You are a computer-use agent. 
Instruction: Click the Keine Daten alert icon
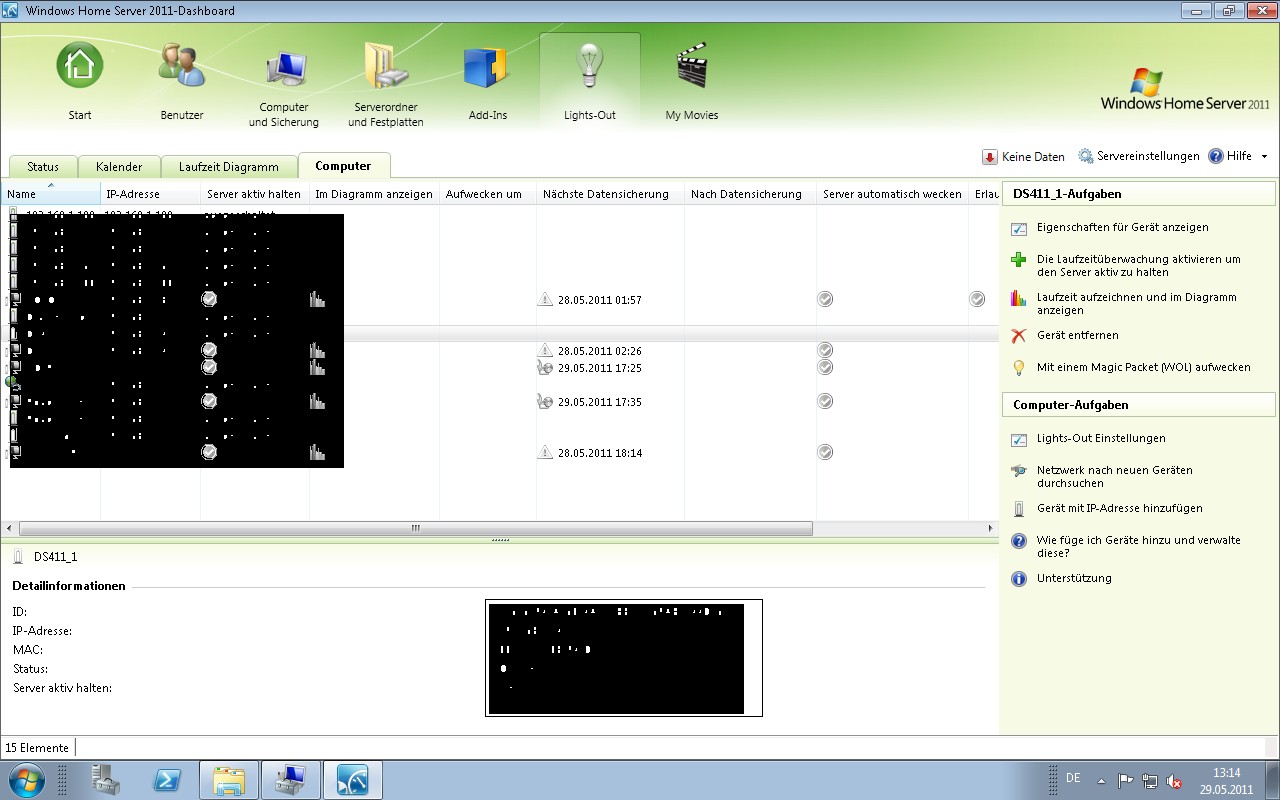click(990, 157)
